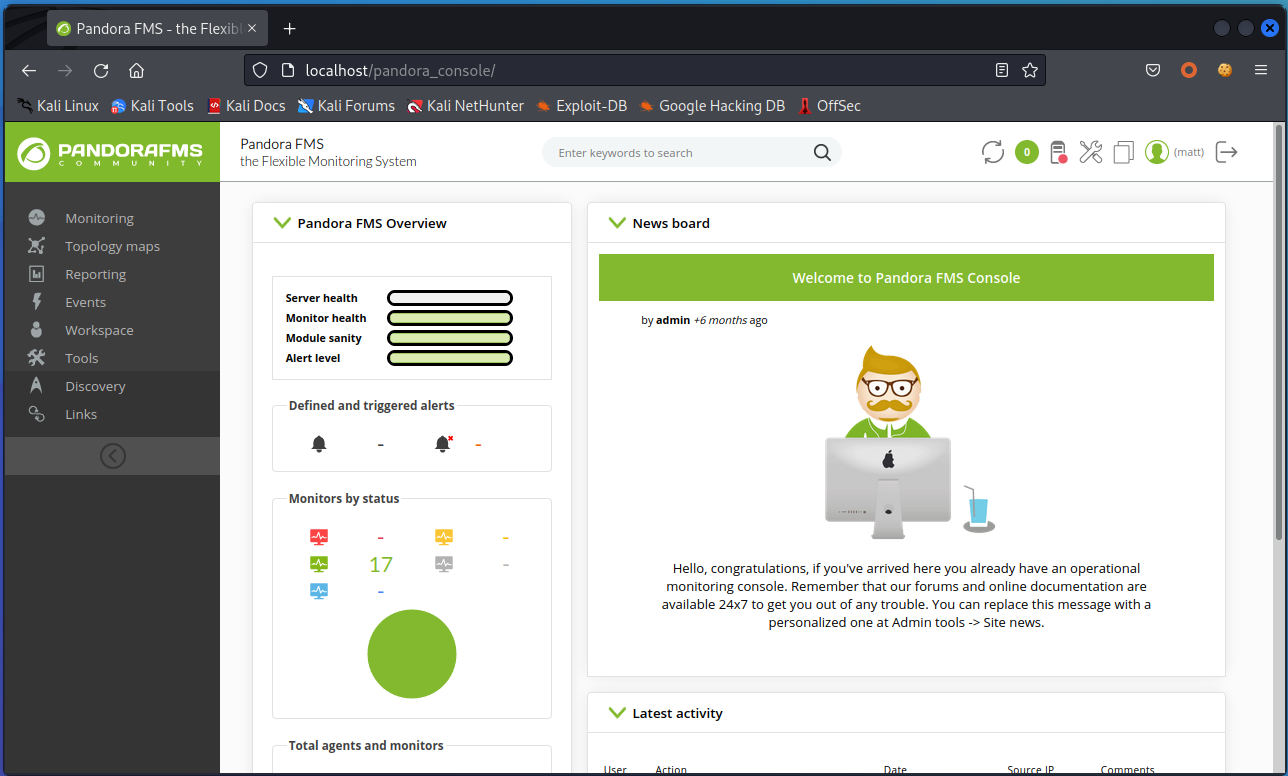Reload the page in the browser
Image resolution: width=1288 pixels, height=776 pixels.
(x=101, y=70)
